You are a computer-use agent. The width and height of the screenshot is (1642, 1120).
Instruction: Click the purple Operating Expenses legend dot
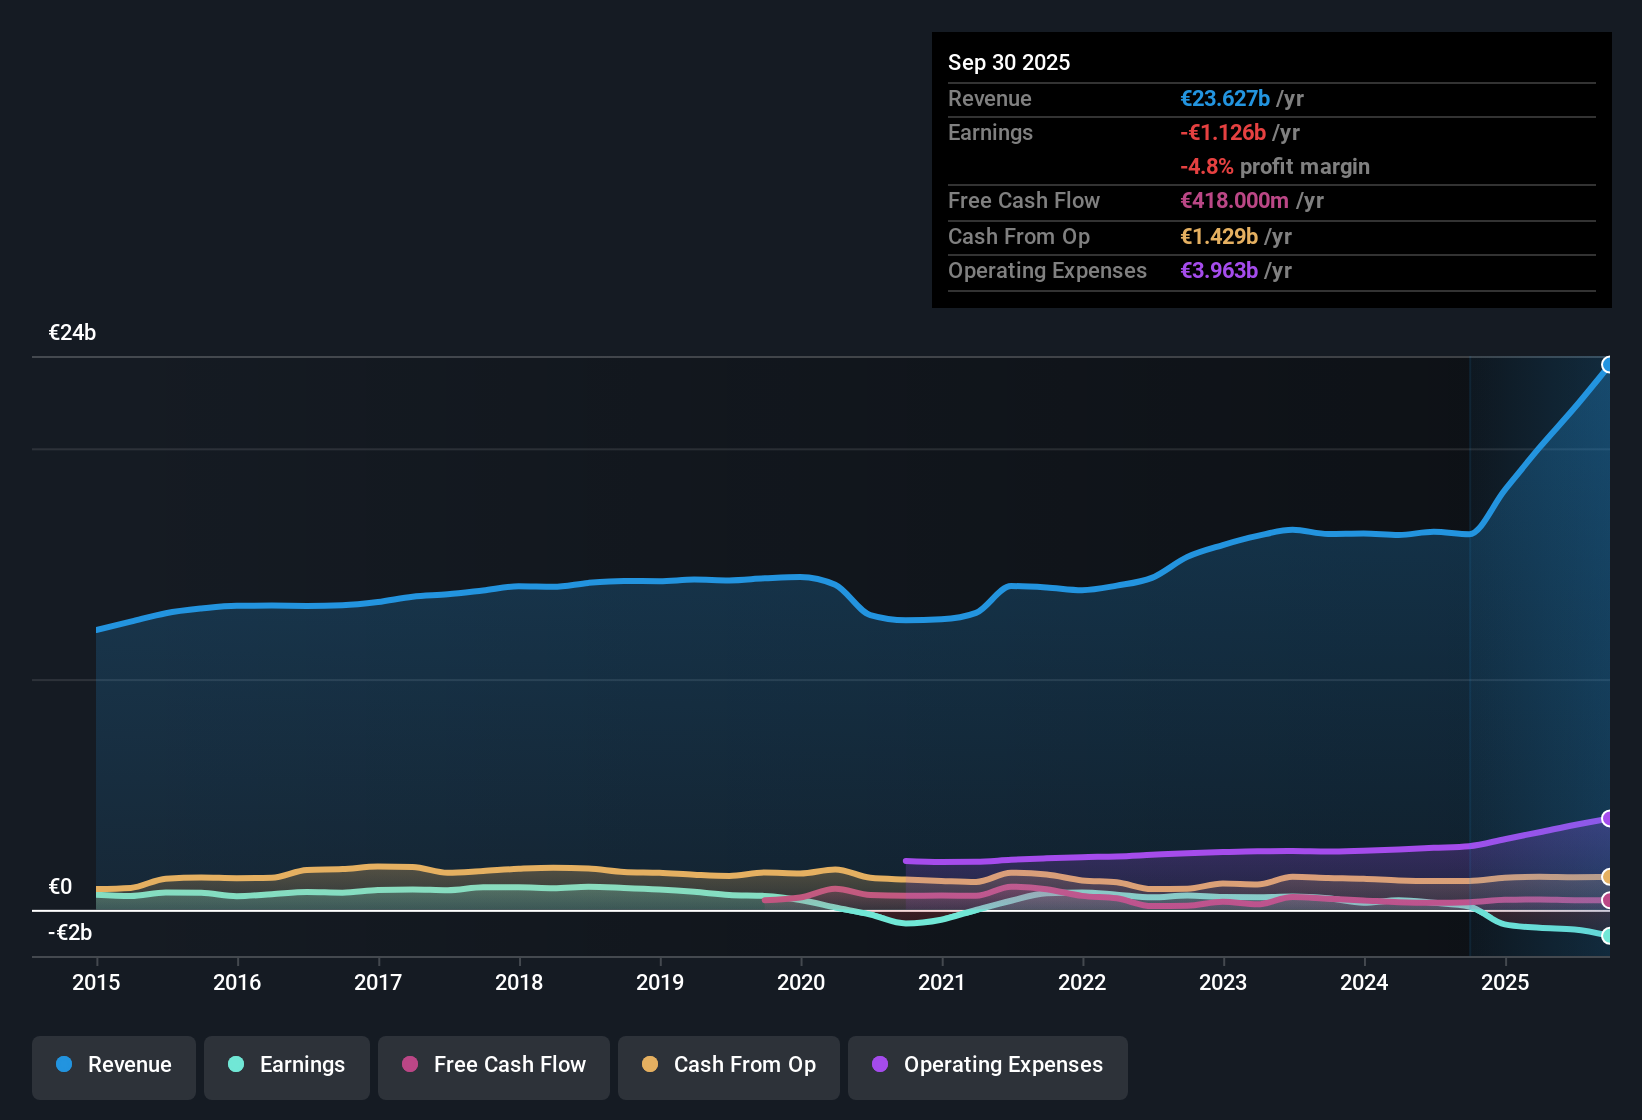tap(879, 1065)
